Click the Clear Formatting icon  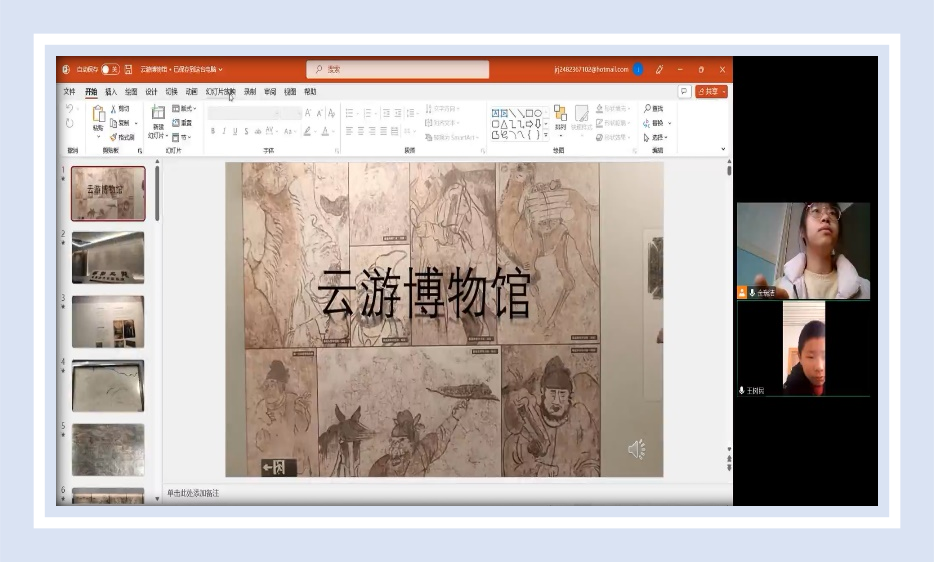(x=332, y=113)
